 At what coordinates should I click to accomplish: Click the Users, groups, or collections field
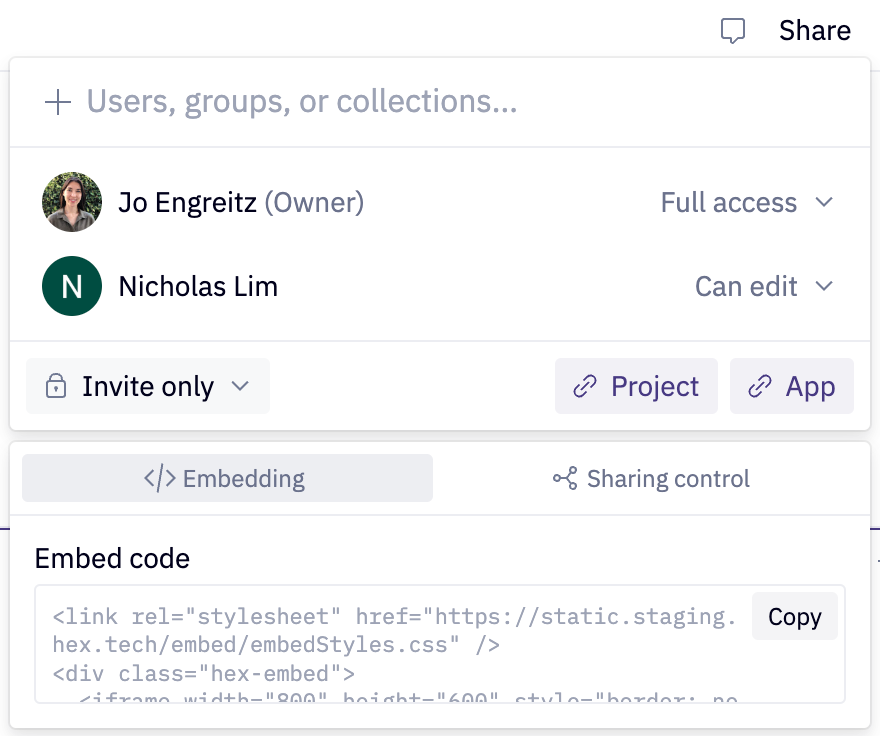tap(300, 102)
